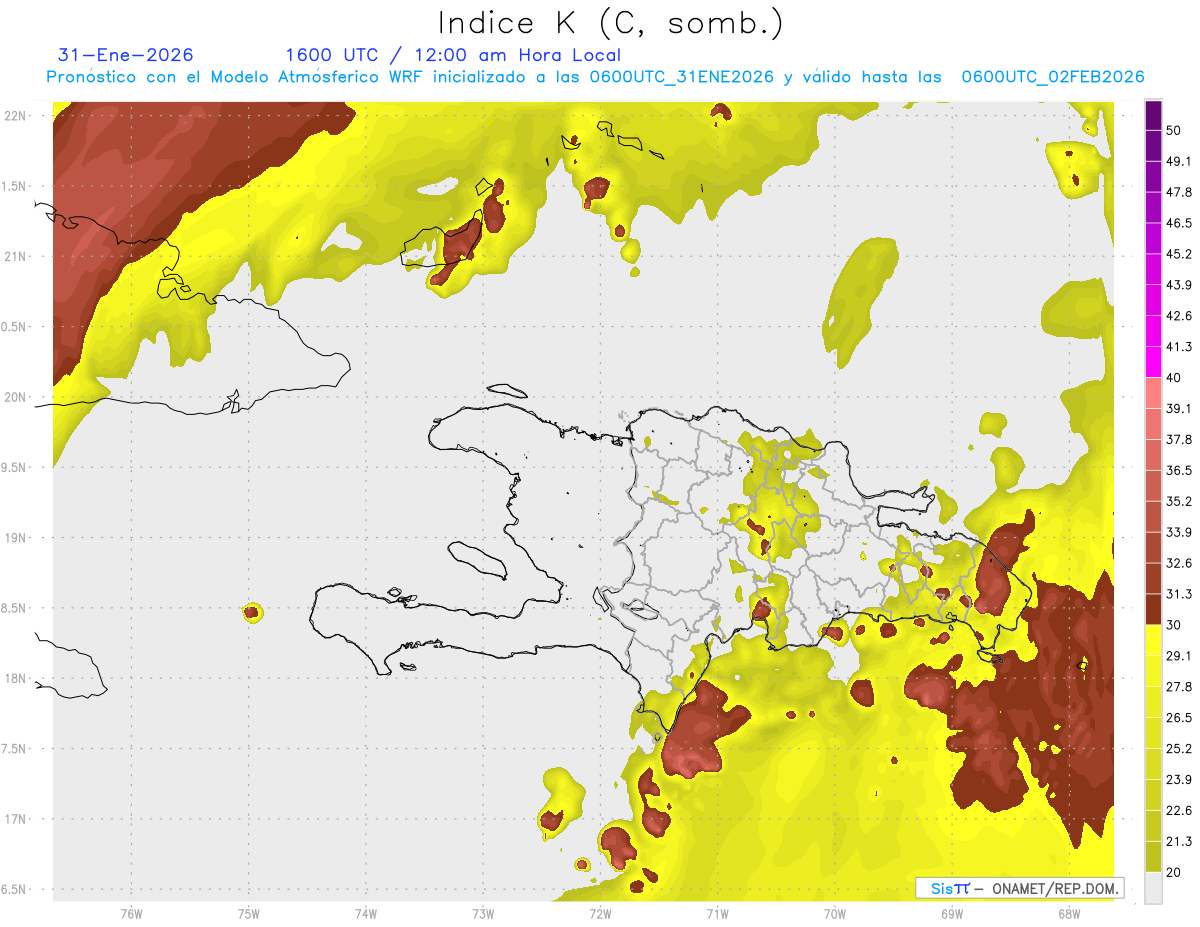This screenshot has height=927, width=1200.
Task: Select the dark purple swatch above 50
Action: point(1153,115)
